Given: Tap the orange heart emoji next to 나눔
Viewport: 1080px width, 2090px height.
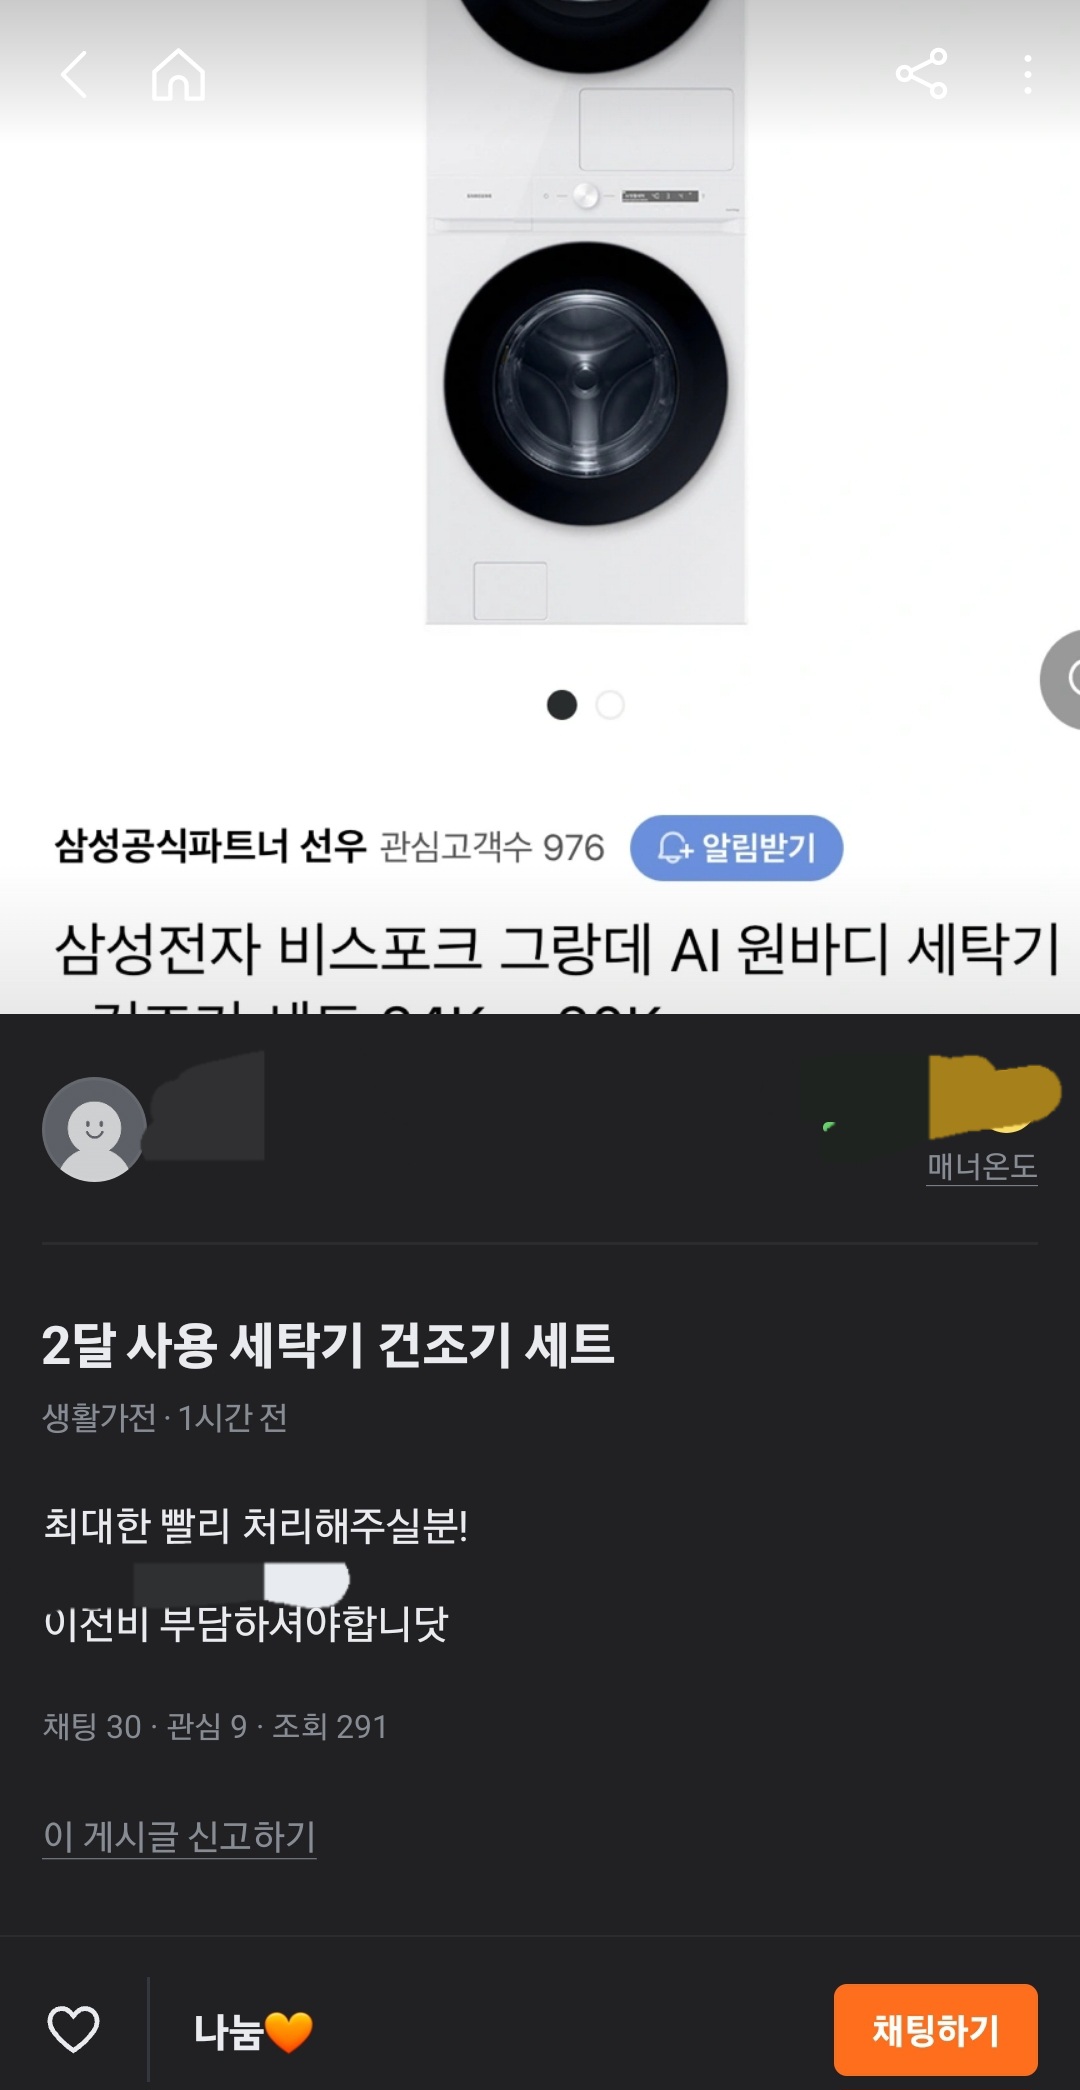Looking at the screenshot, I should click(x=289, y=2032).
